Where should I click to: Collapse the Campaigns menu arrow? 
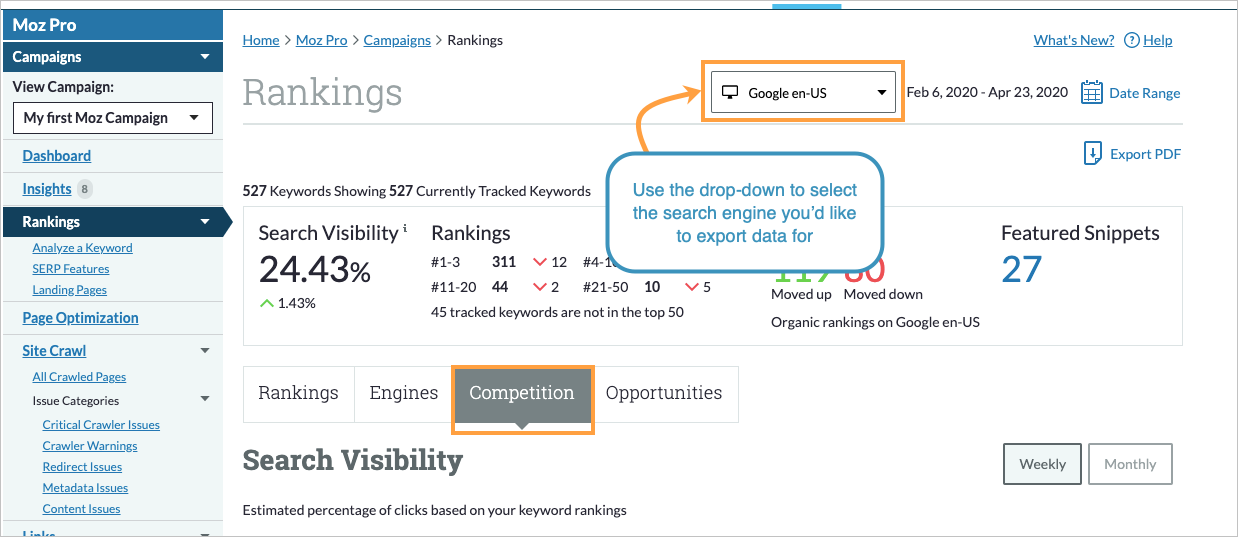click(x=205, y=57)
